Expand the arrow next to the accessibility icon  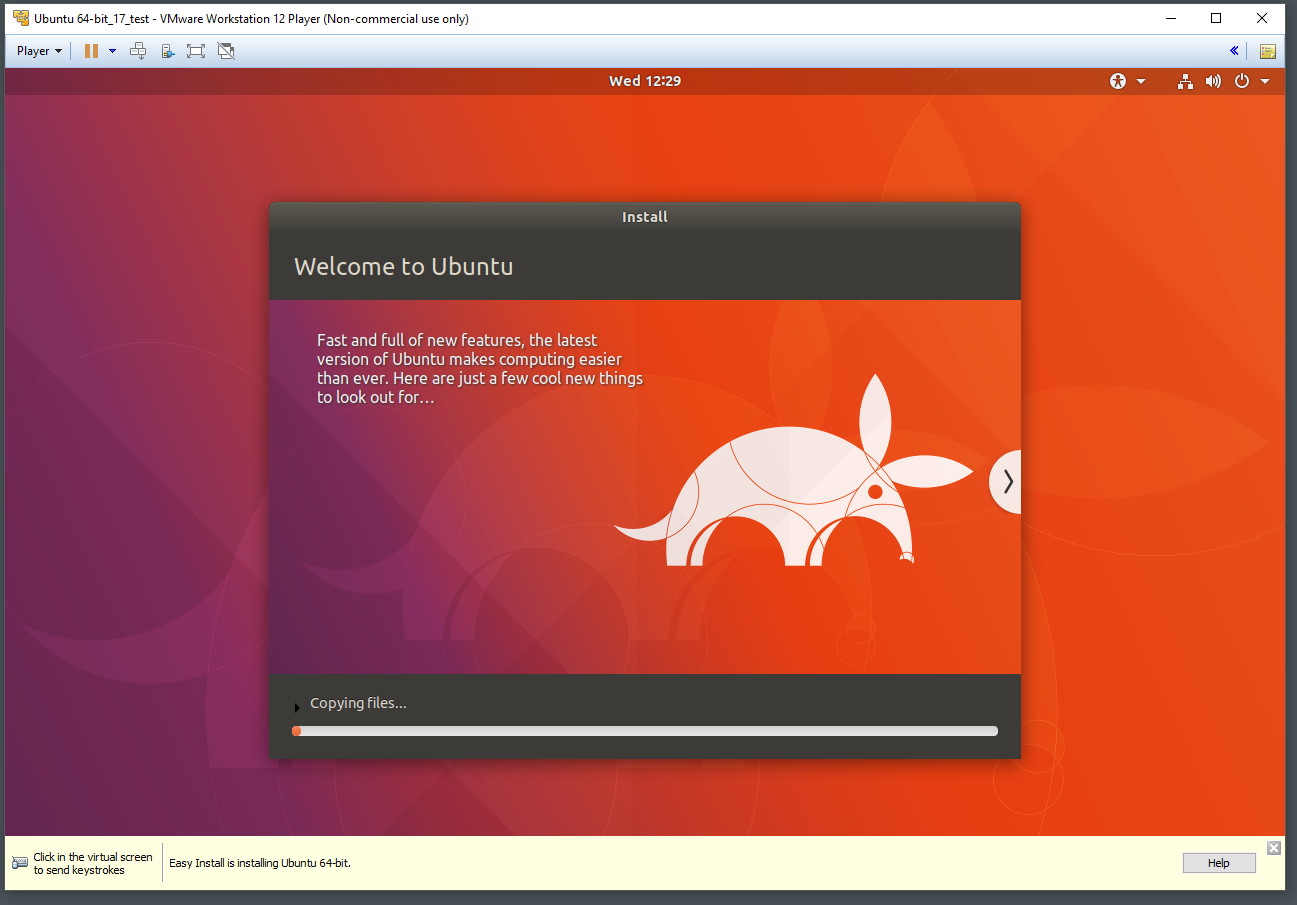point(1141,82)
